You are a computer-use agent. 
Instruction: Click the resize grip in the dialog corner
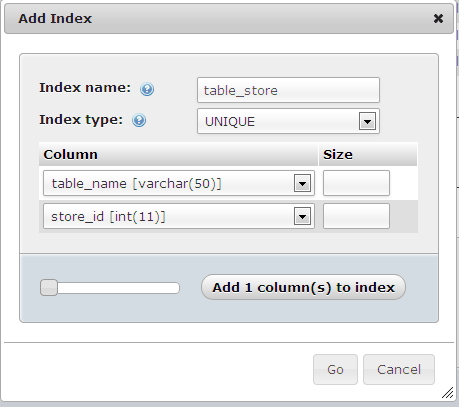[448, 393]
